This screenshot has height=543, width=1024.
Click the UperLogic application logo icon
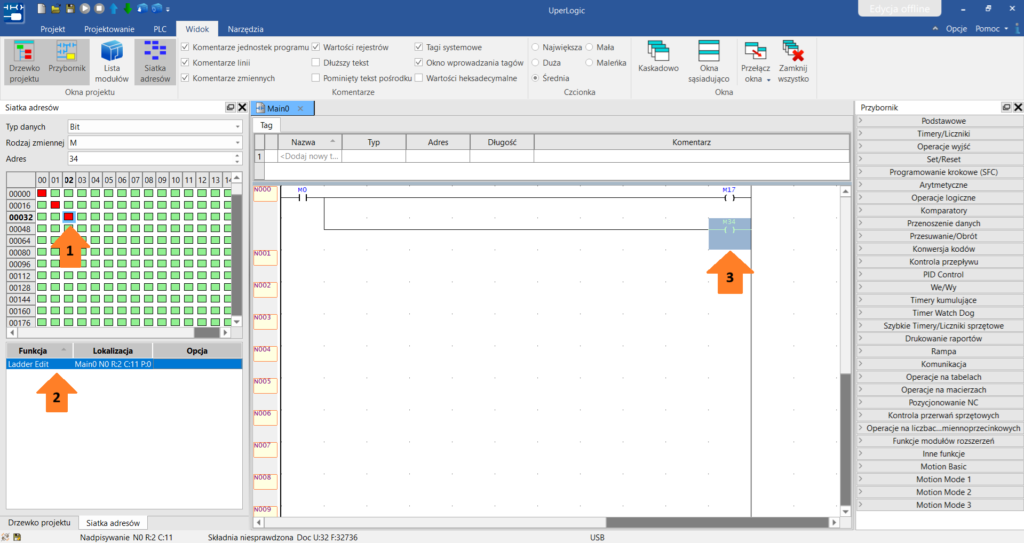click(14, 11)
